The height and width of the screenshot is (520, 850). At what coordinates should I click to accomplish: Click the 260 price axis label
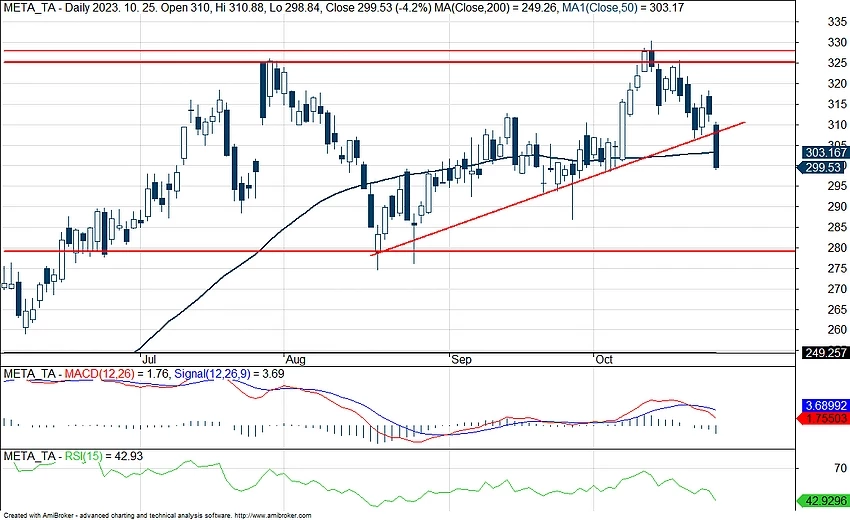click(x=837, y=330)
